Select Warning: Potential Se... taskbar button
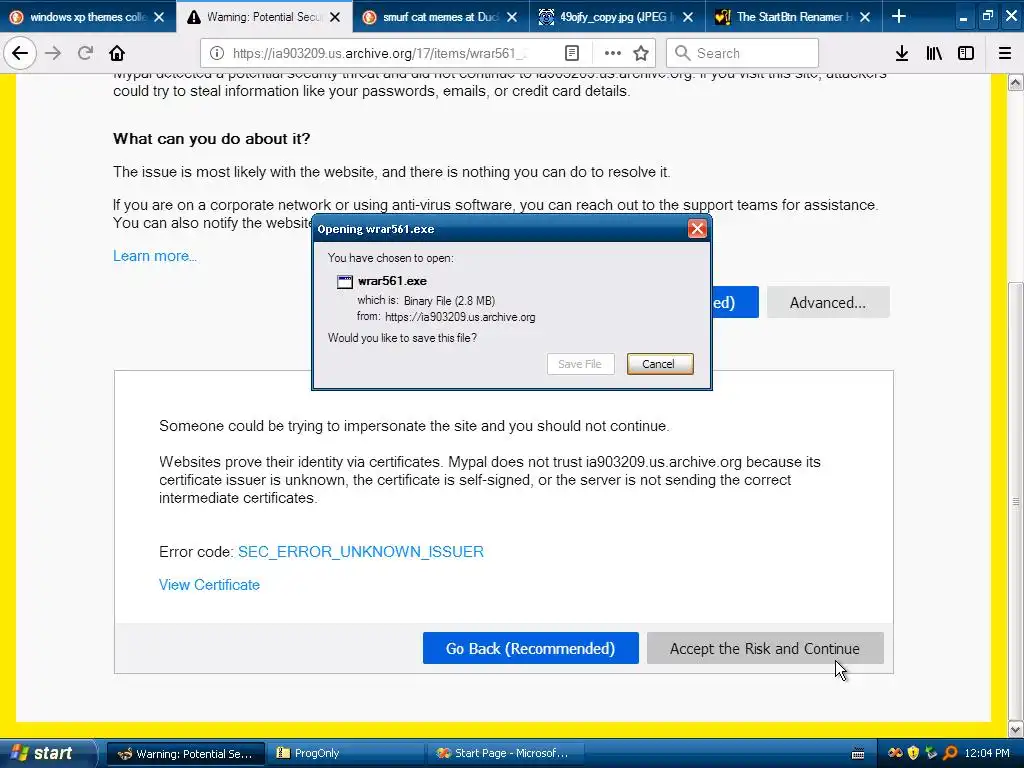Screen dimensions: 1024x768 coord(185,754)
